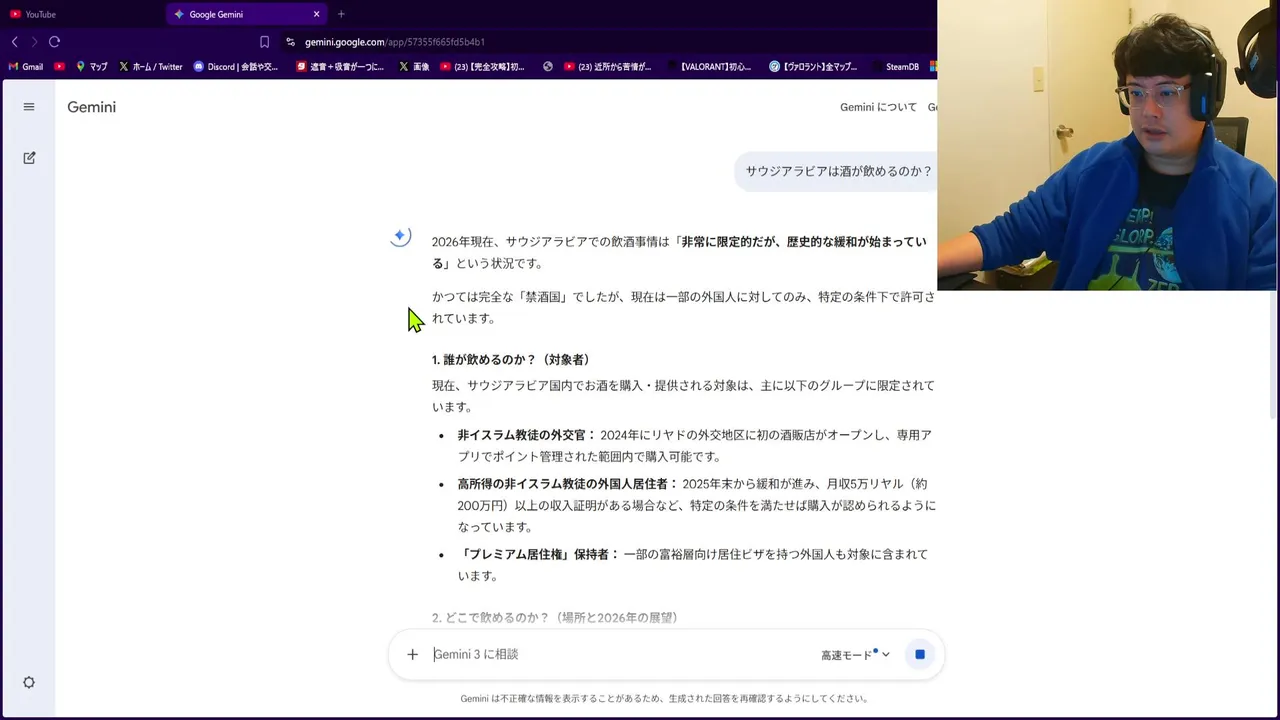Viewport: 1280px width, 720px height.
Task: Click bullet text 非イスラム教徒の外交官
Action: (x=526, y=435)
